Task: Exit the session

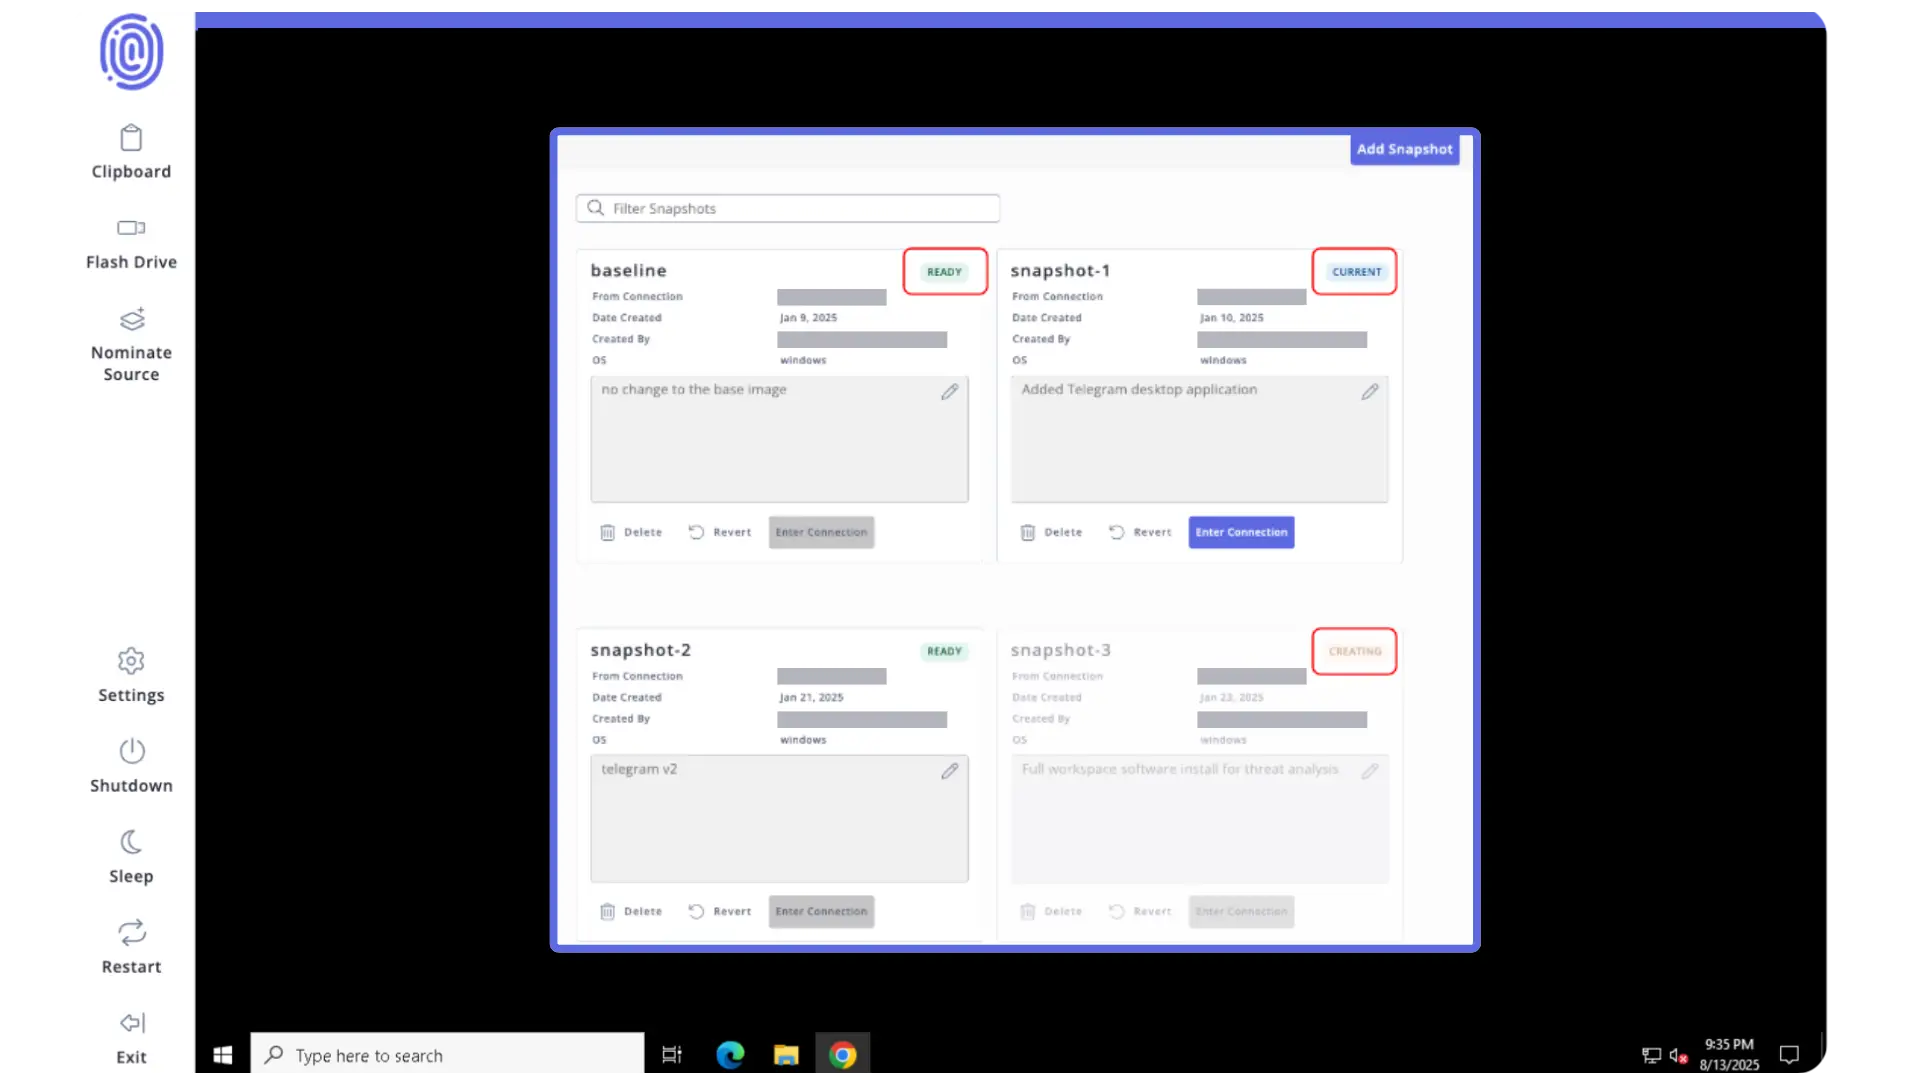Action: tap(131, 1038)
